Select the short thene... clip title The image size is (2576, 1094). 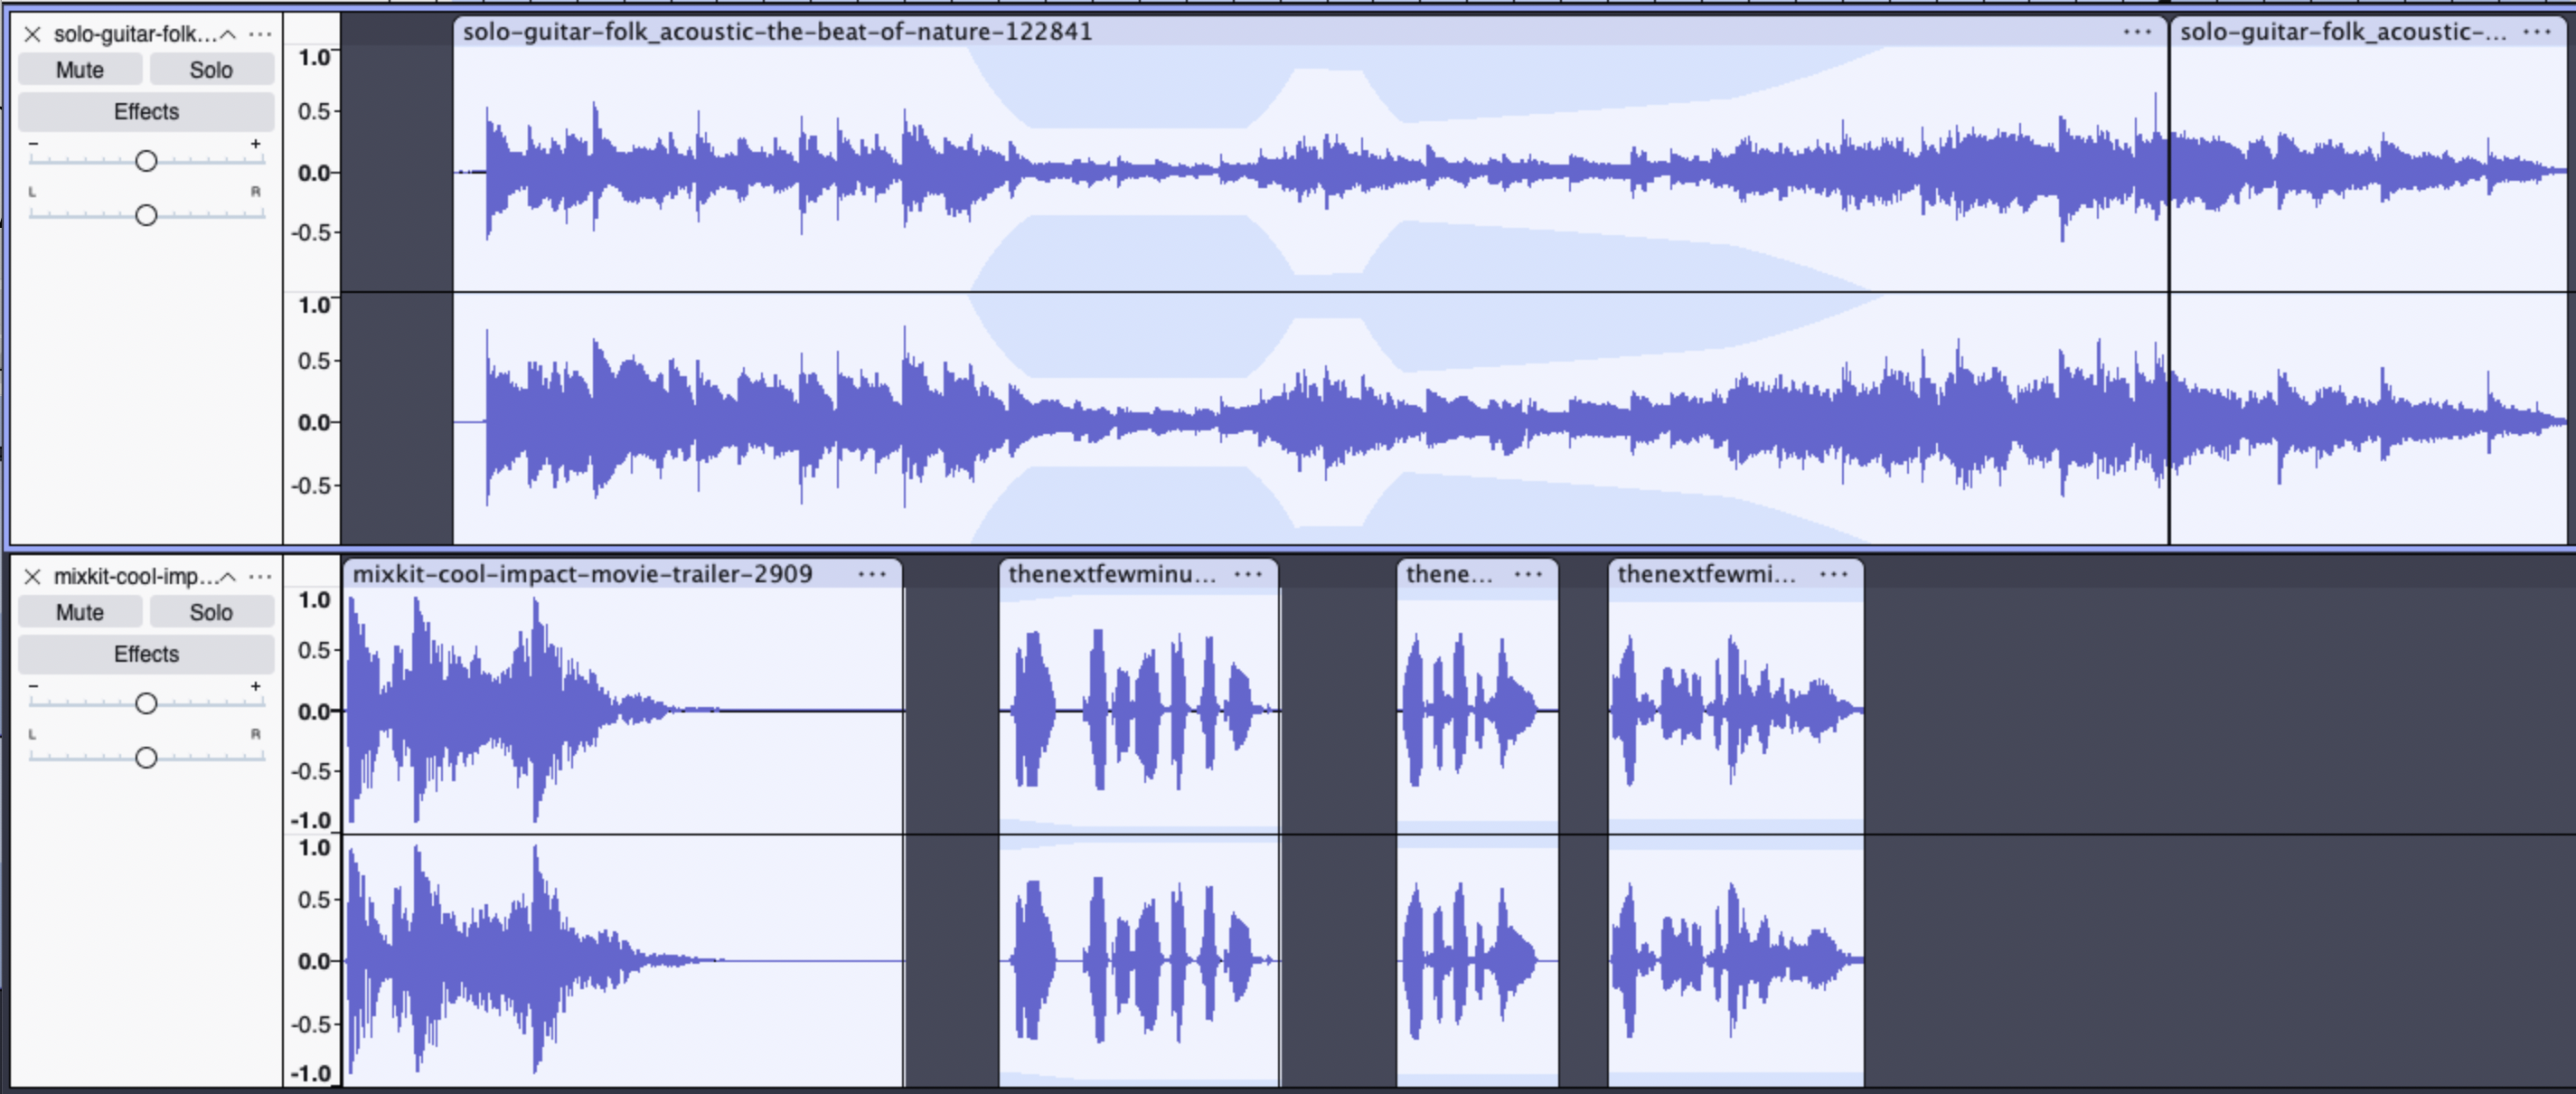1449,574
